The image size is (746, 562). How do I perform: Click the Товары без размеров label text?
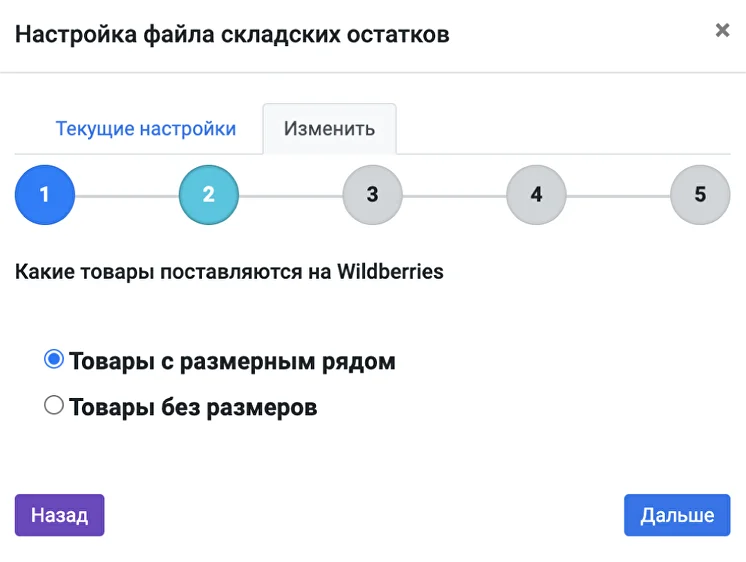(x=193, y=407)
